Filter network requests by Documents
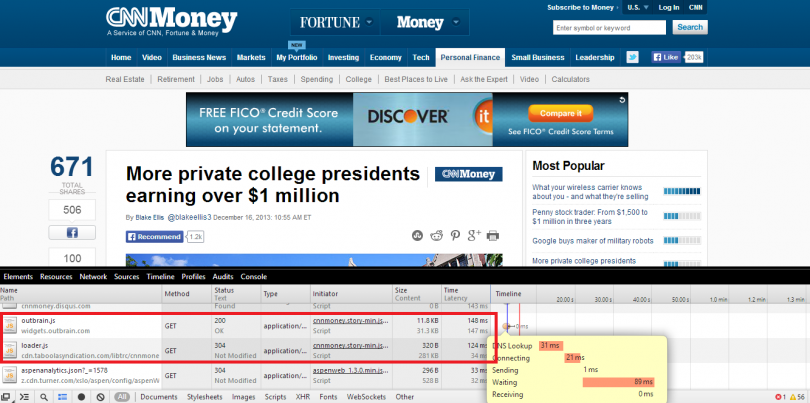The height and width of the screenshot is (403, 810). coord(159,397)
